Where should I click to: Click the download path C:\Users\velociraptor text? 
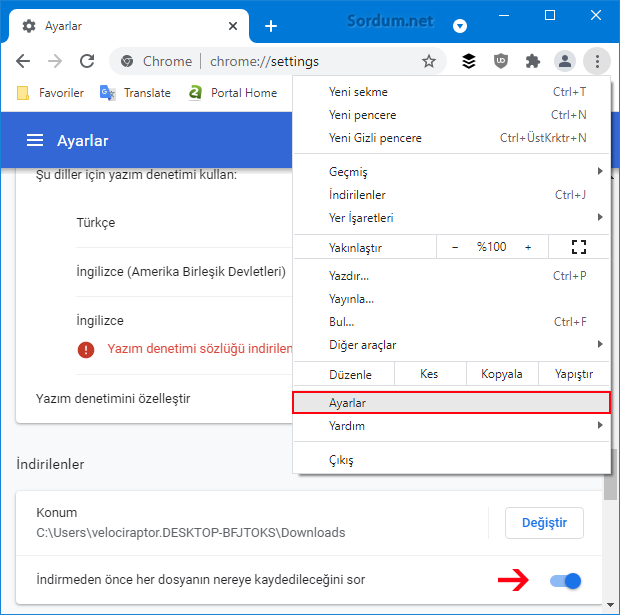click(x=191, y=532)
